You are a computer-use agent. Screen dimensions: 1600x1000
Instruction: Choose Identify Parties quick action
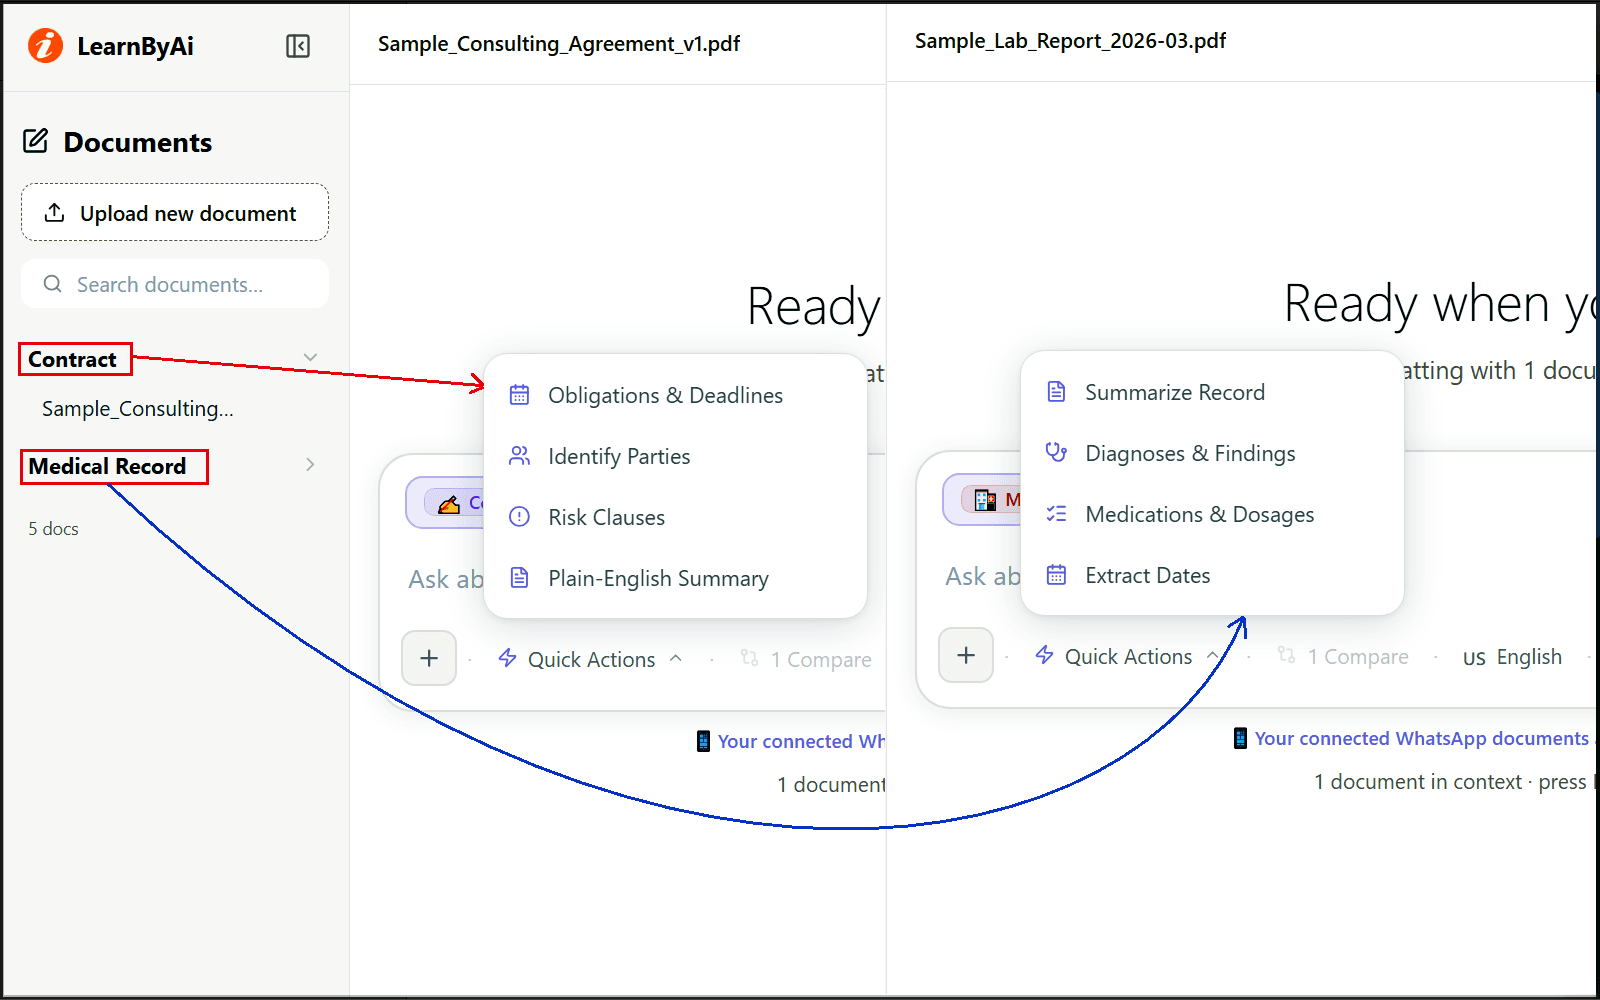pos(675,456)
